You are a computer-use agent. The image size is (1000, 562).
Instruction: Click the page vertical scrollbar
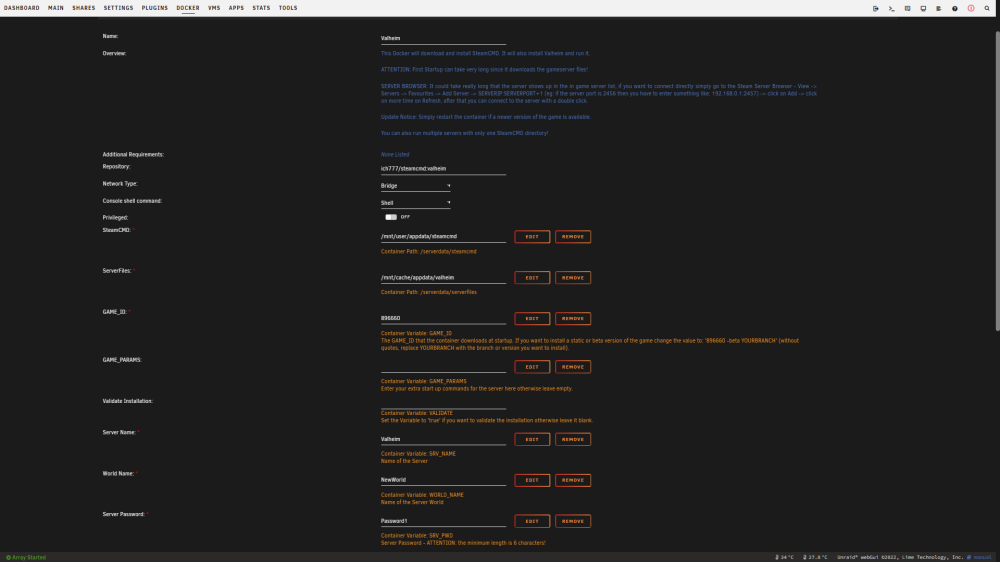[997, 180]
